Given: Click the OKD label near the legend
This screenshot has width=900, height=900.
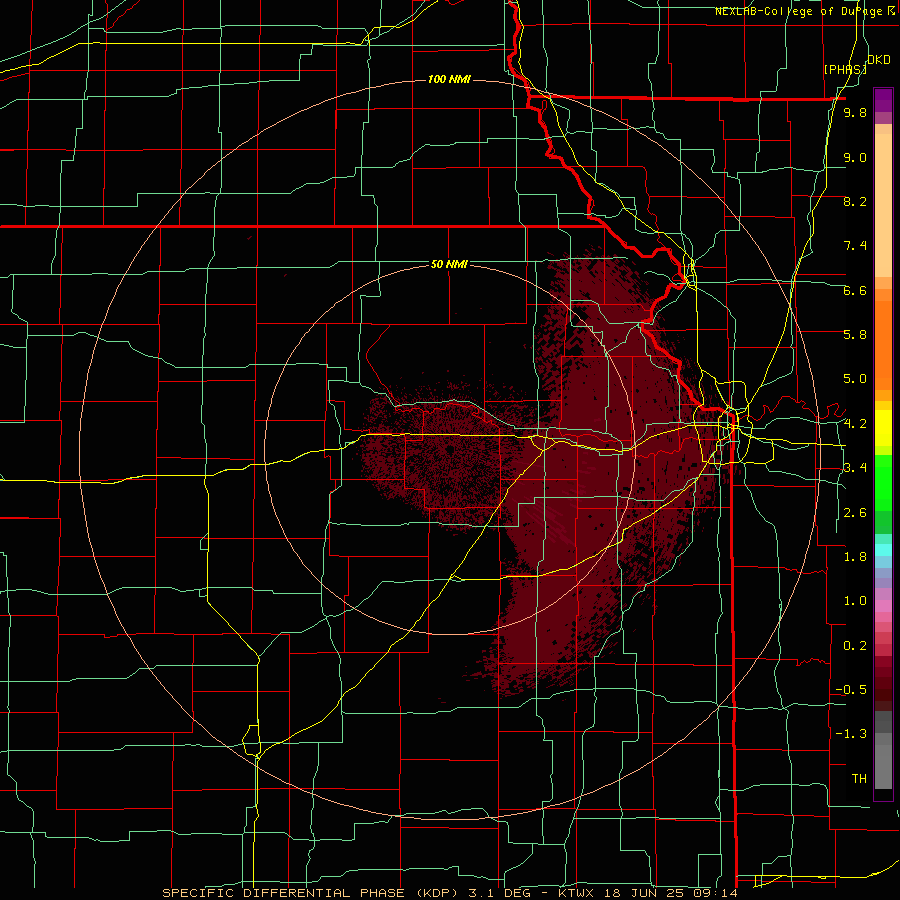Looking at the screenshot, I should 879,60.
